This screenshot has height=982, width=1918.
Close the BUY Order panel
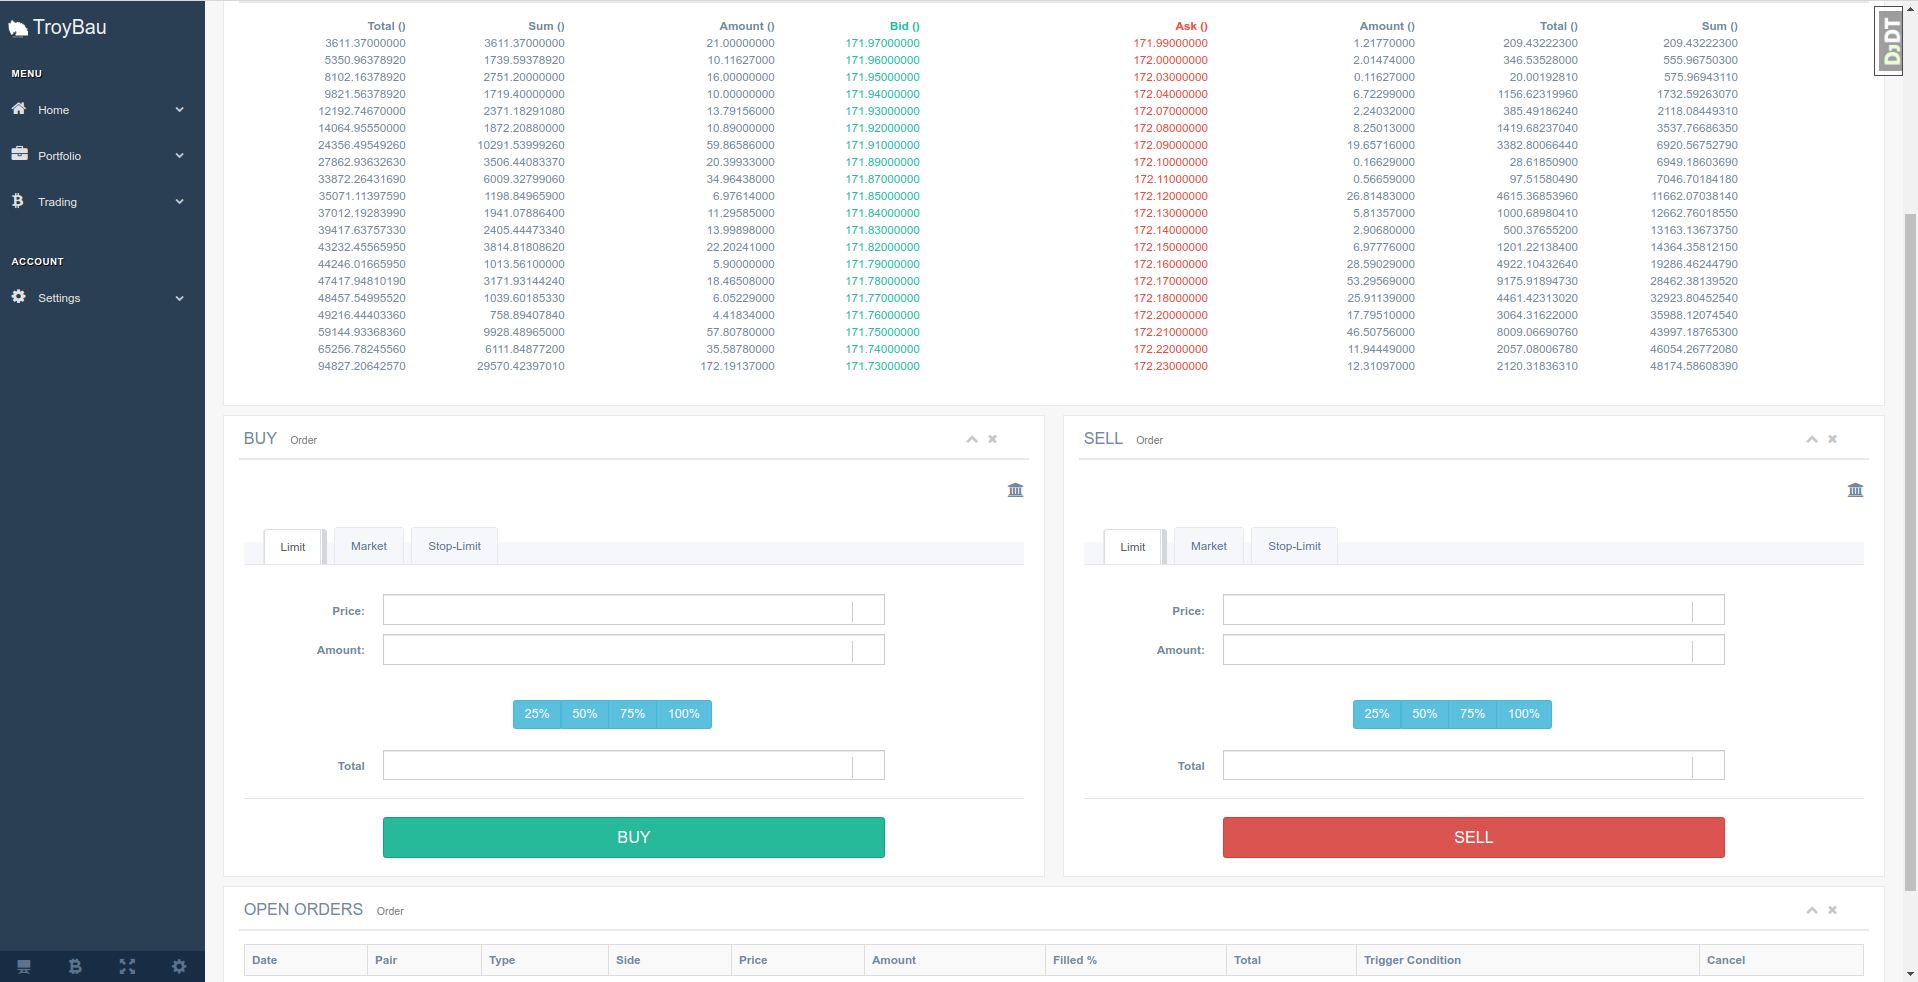tap(993, 439)
